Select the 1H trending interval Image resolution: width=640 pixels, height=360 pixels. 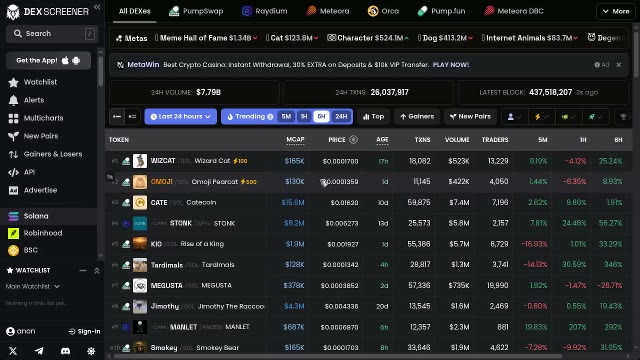304,117
